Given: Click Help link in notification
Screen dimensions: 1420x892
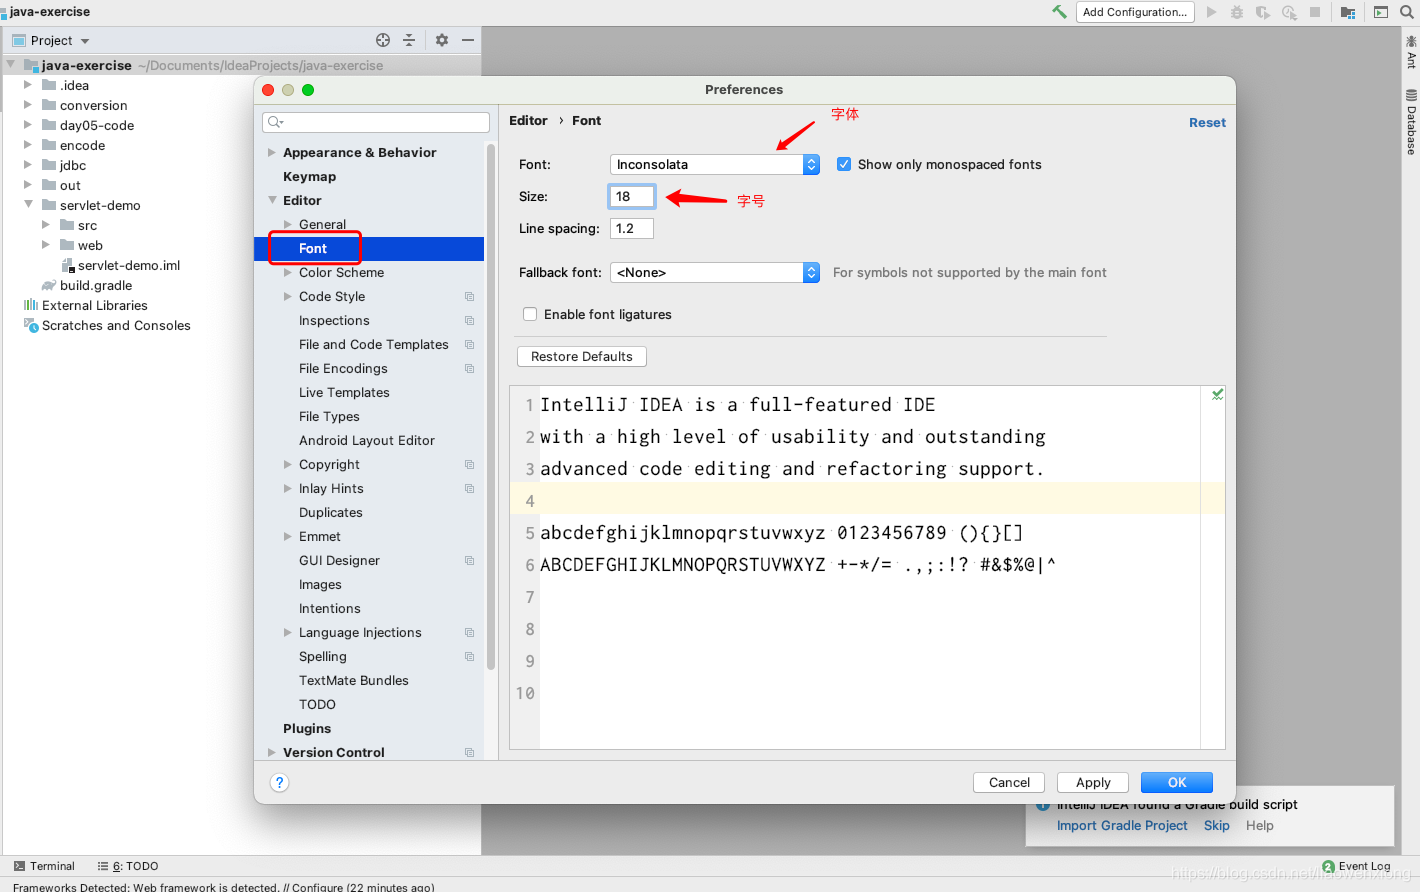Looking at the screenshot, I should [x=1260, y=826].
